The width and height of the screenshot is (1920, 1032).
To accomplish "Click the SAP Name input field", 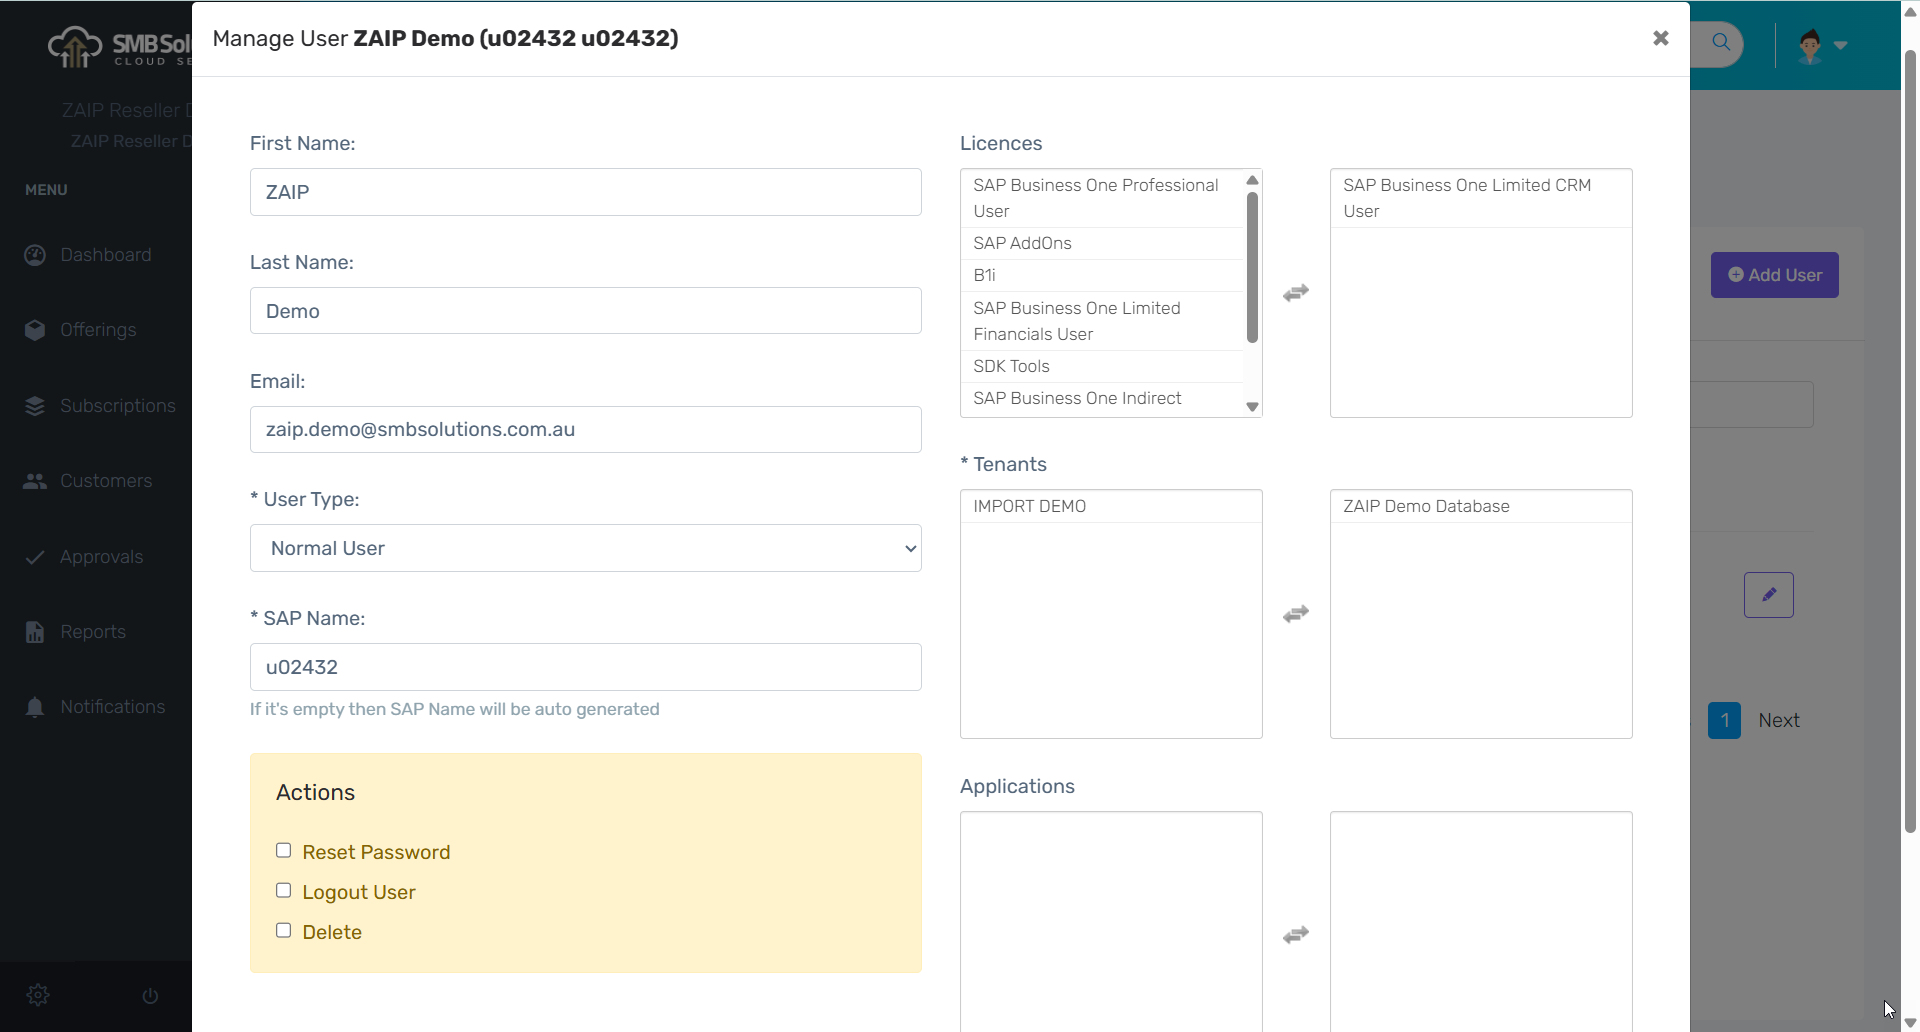I will tap(586, 667).
